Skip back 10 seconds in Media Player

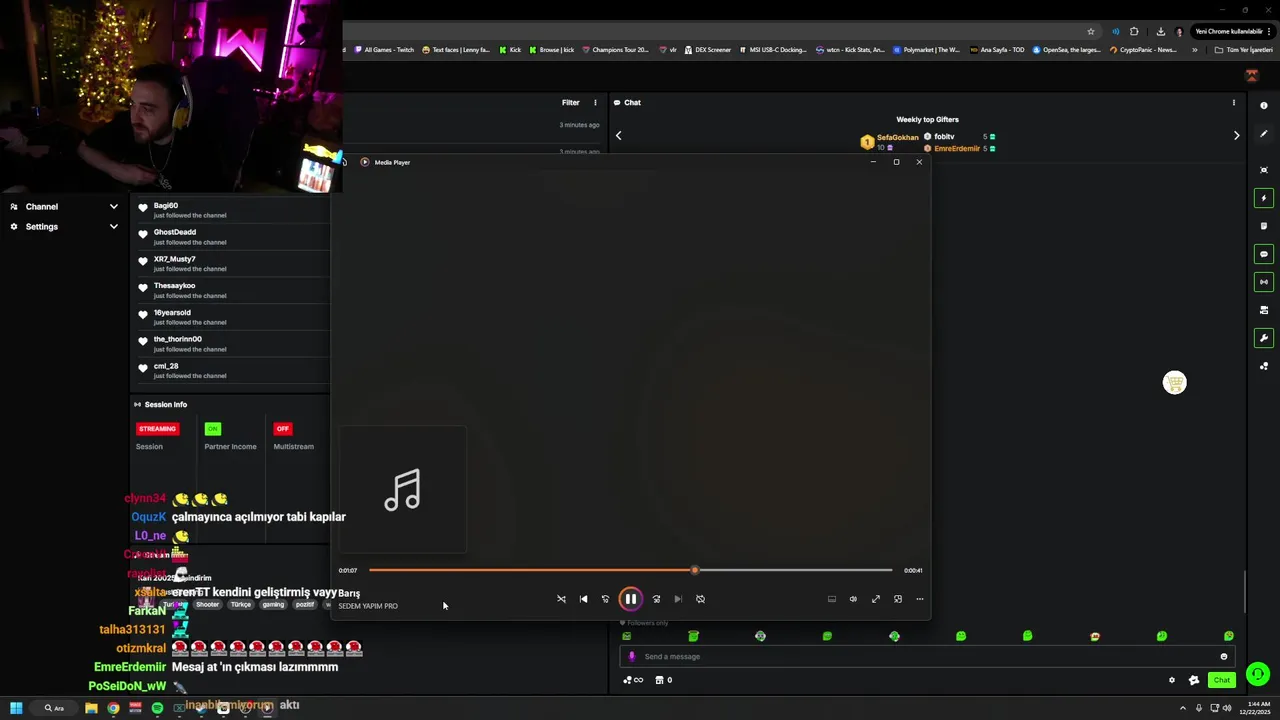pyautogui.click(x=605, y=599)
